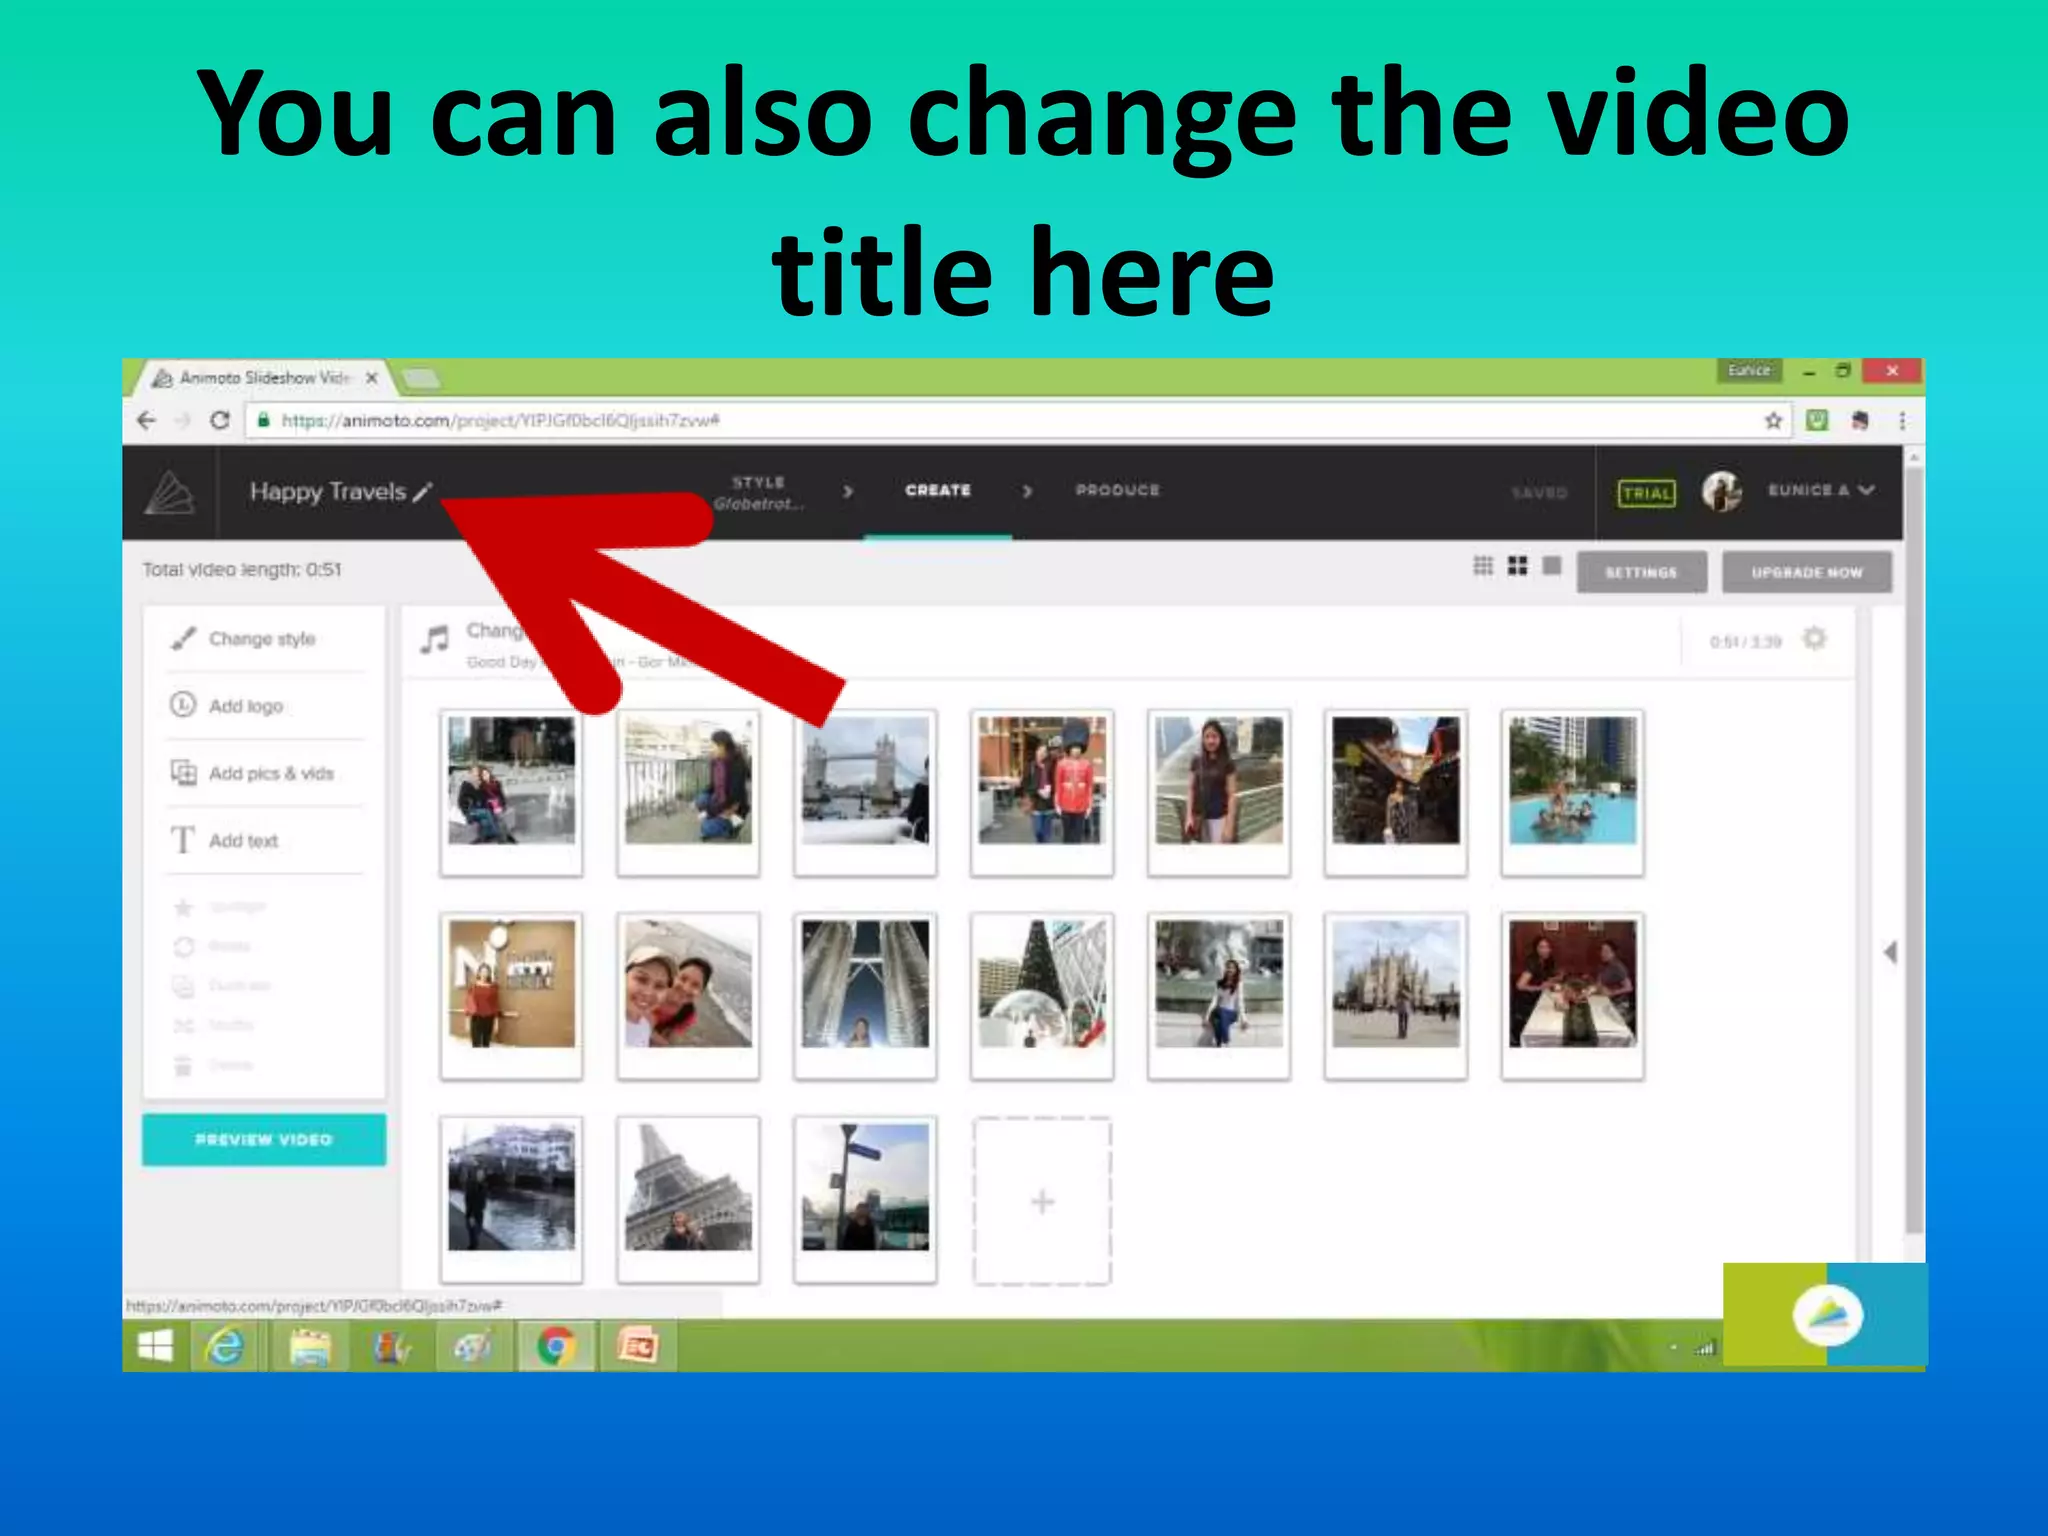
Task: Open File Explorer from taskbar
Action: click(309, 1346)
